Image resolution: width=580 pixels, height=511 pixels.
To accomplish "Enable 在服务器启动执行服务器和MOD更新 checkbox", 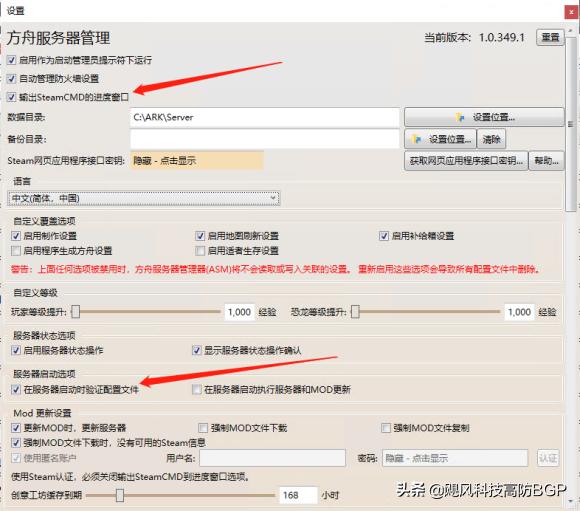I will (x=196, y=389).
